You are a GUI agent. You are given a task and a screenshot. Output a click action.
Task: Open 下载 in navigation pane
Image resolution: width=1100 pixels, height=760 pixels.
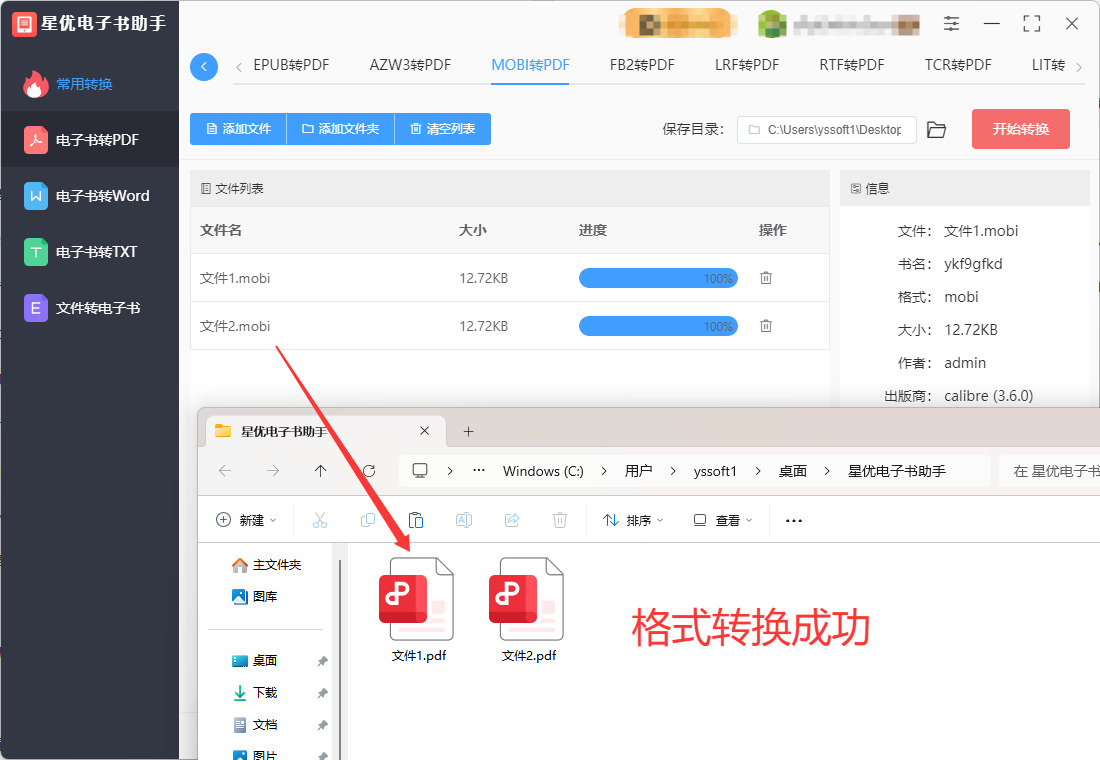point(255,693)
